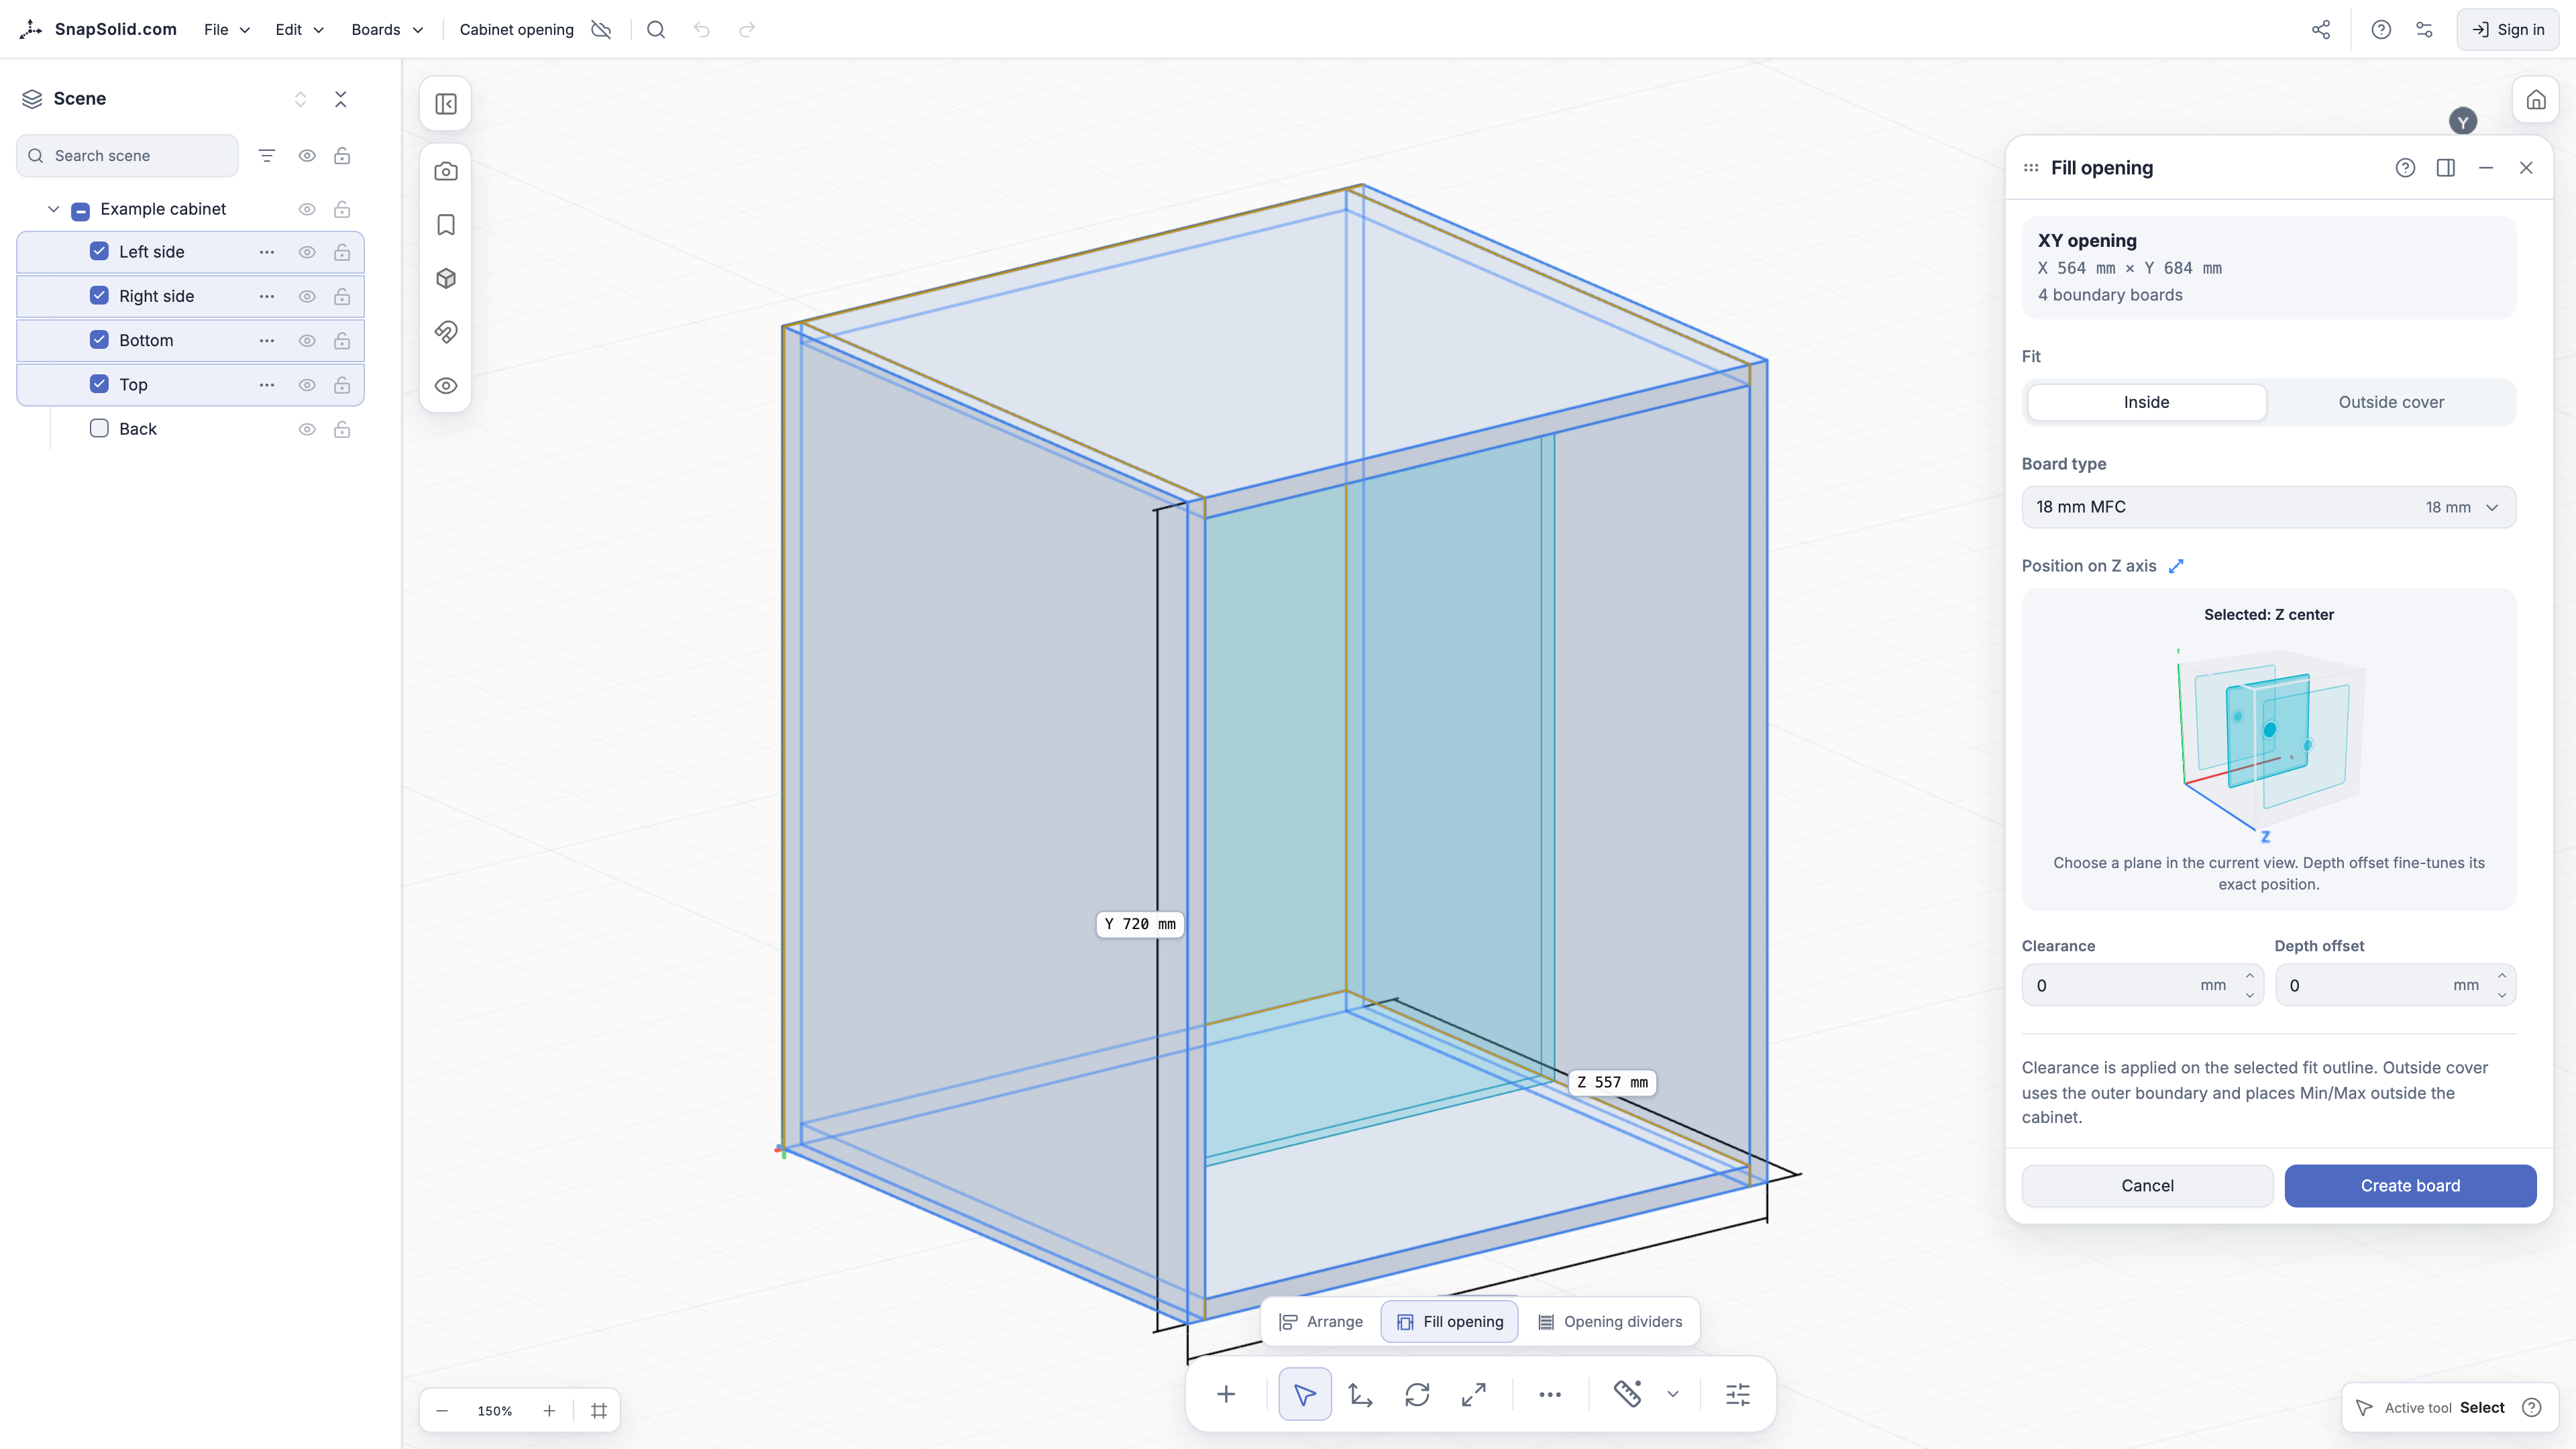2576x1449 pixels.
Task: Click the scene filter icon
Action: [267, 156]
